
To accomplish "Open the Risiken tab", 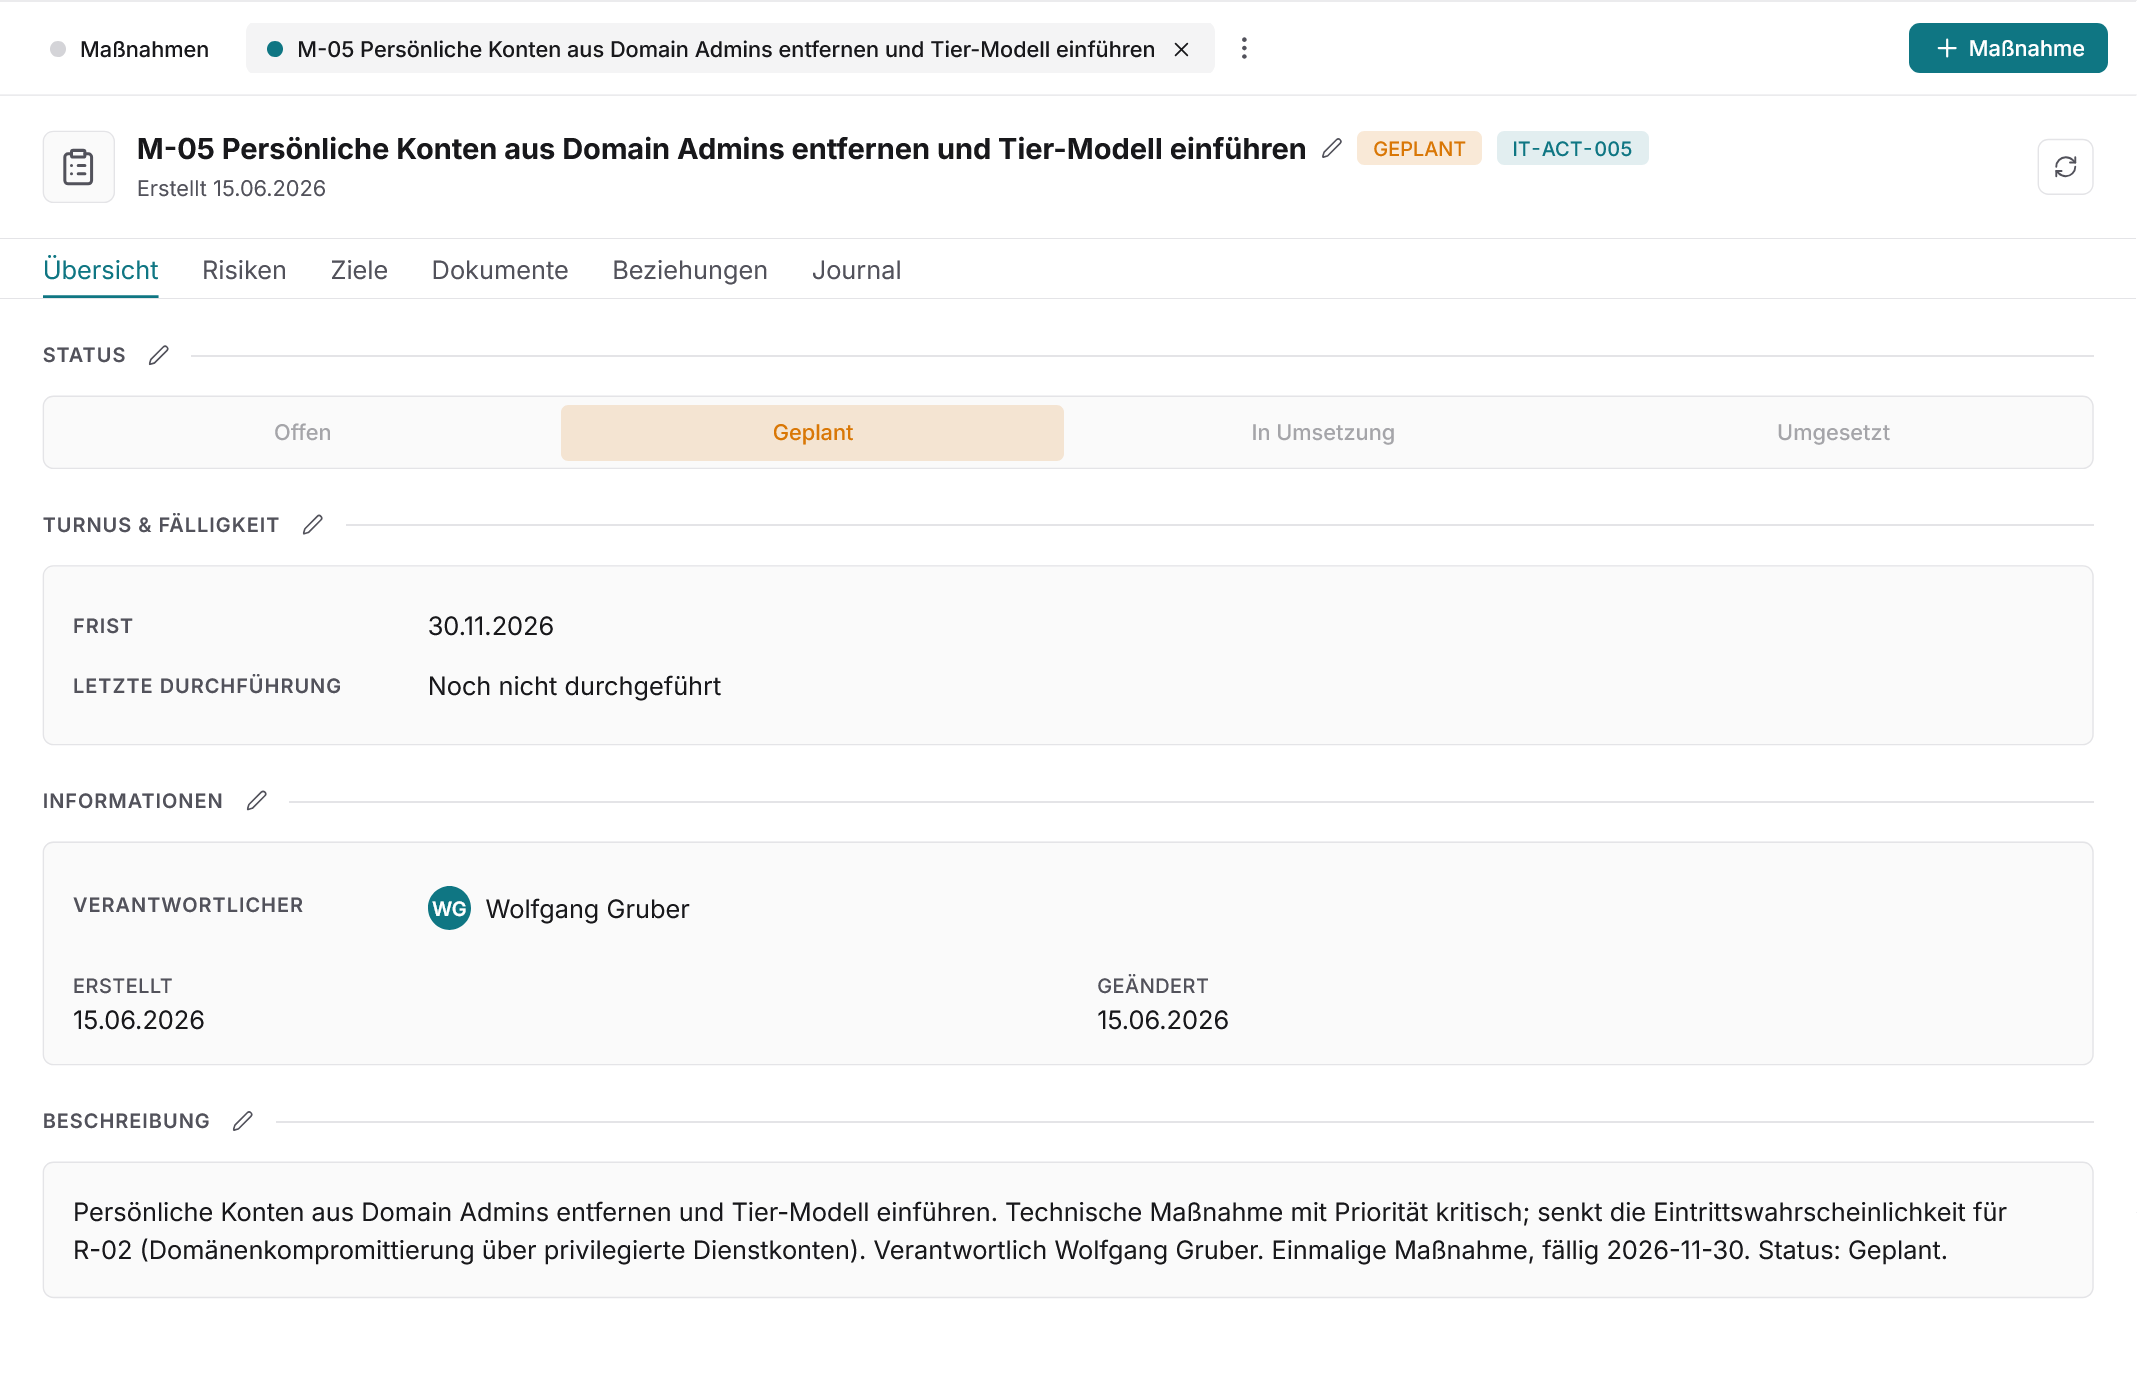I will click(x=244, y=270).
